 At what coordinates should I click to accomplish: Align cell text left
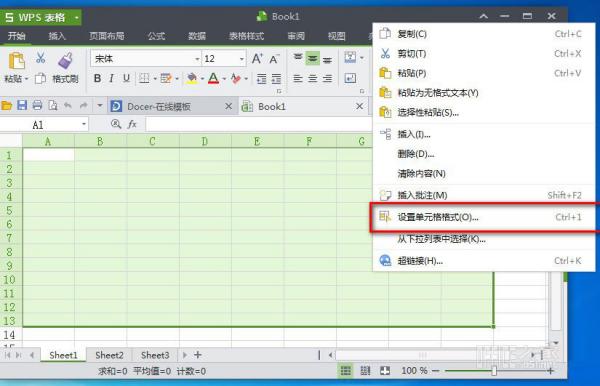tap(298, 79)
